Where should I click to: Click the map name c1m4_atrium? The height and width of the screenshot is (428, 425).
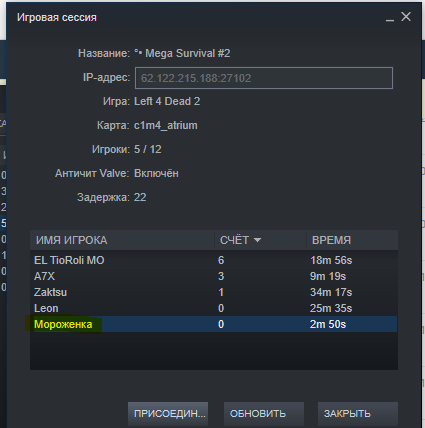tap(166, 126)
